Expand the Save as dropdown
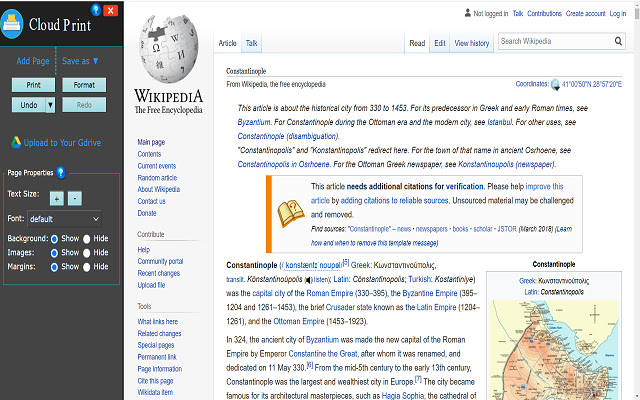Image resolution: width=640 pixels, height=400 pixels. (x=80, y=61)
